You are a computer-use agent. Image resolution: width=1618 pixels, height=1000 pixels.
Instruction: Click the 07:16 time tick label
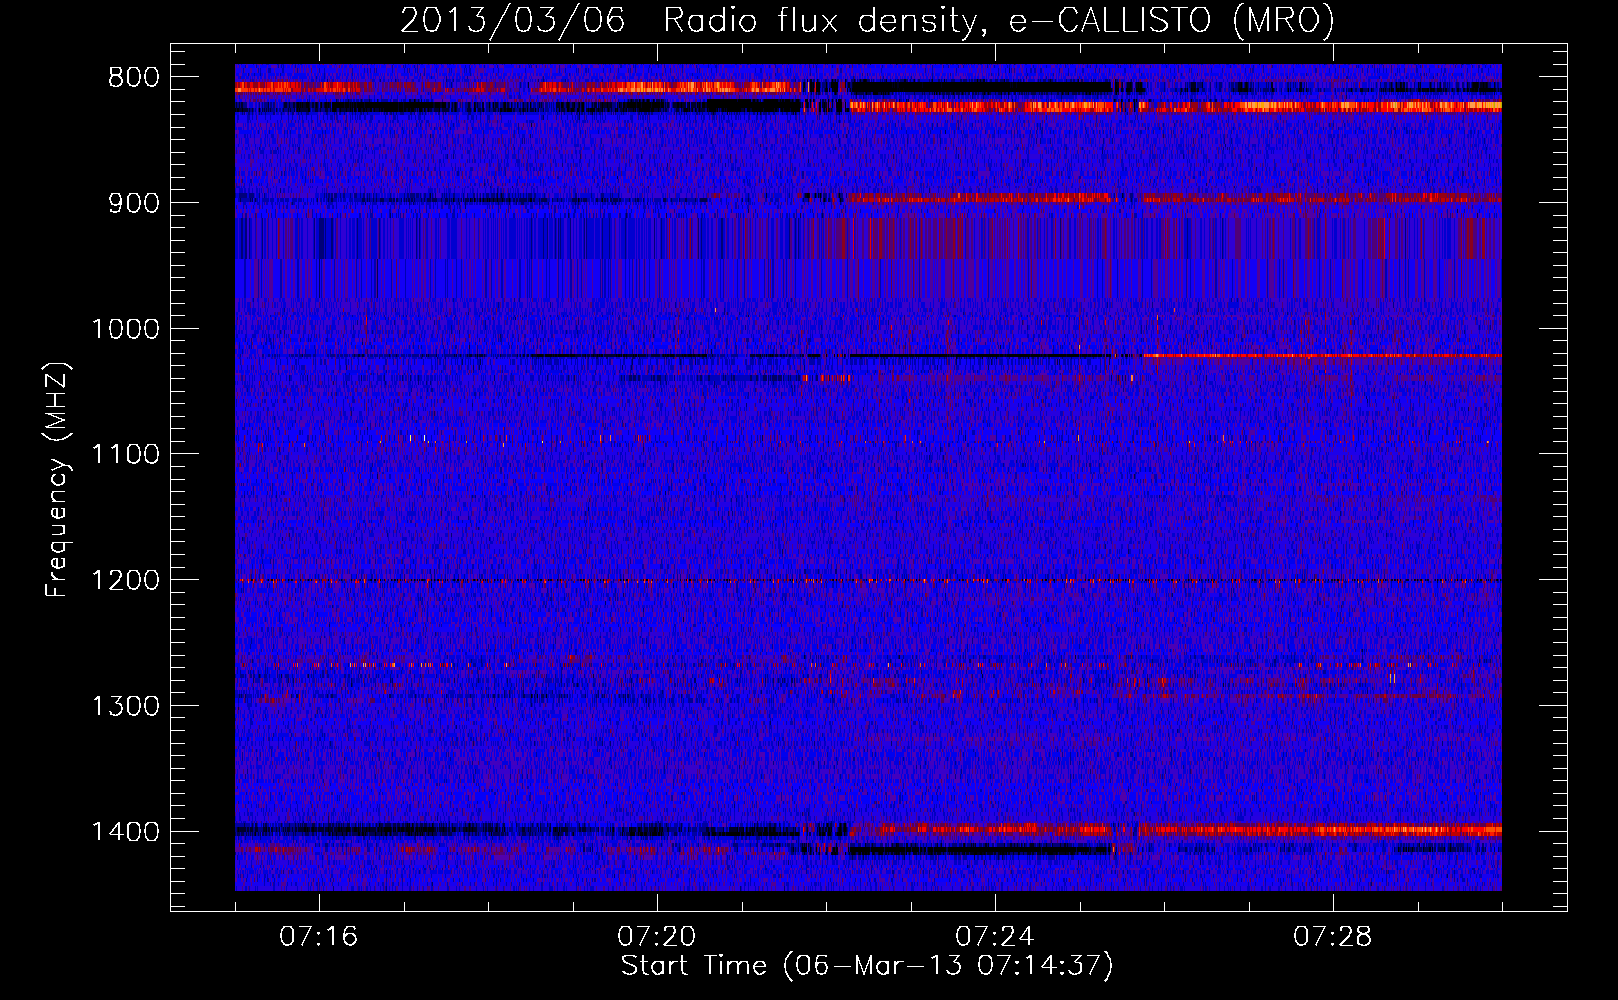pos(319,937)
